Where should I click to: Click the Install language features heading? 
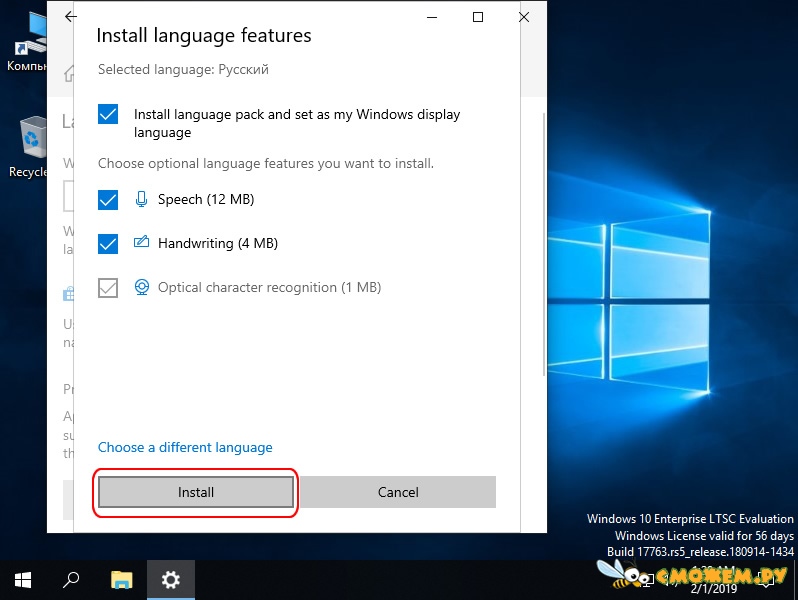[x=204, y=36]
